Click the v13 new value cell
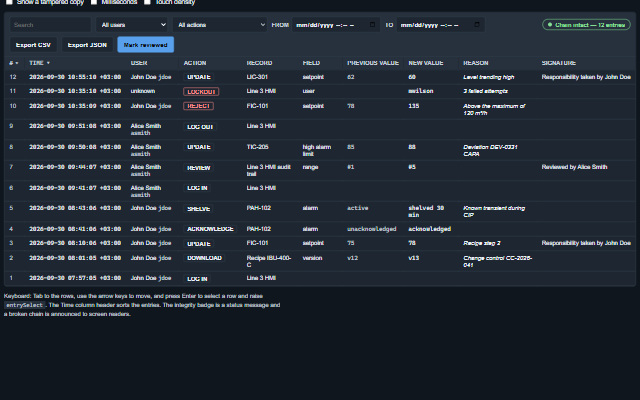Image resolution: width=640 pixels, height=400 pixels. click(413, 258)
